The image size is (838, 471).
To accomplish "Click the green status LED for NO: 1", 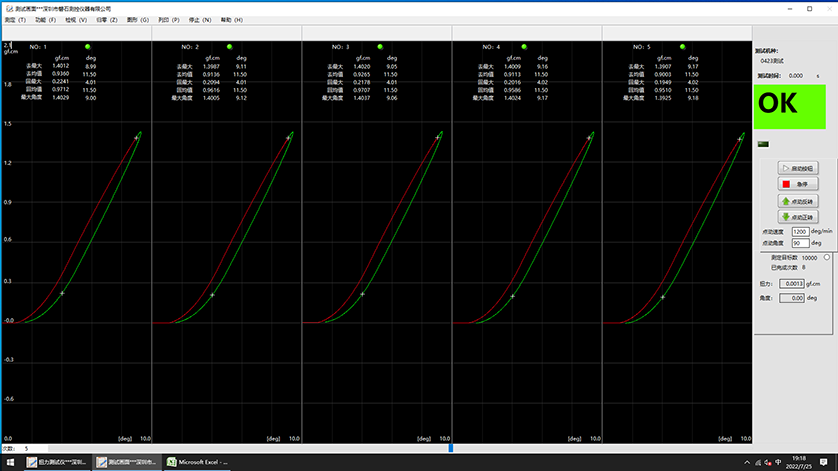I will coord(87,47).
